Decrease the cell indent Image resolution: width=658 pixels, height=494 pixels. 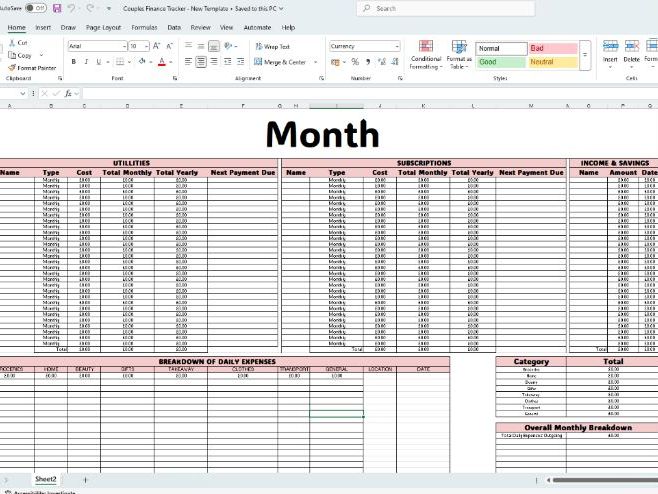pyautogui.click(x=227, y=62)
